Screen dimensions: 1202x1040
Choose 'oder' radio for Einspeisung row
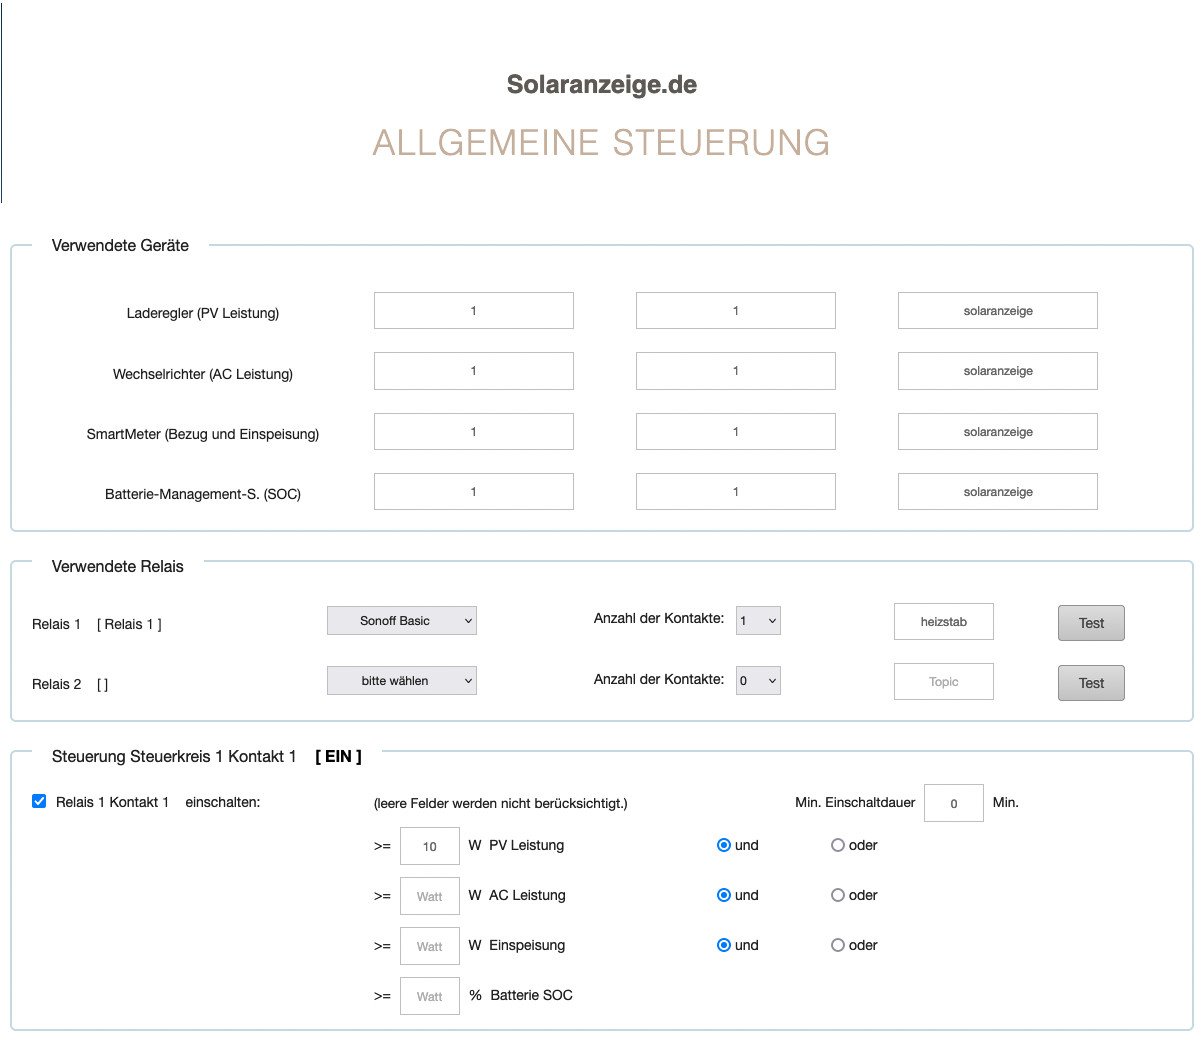[838, 945]
